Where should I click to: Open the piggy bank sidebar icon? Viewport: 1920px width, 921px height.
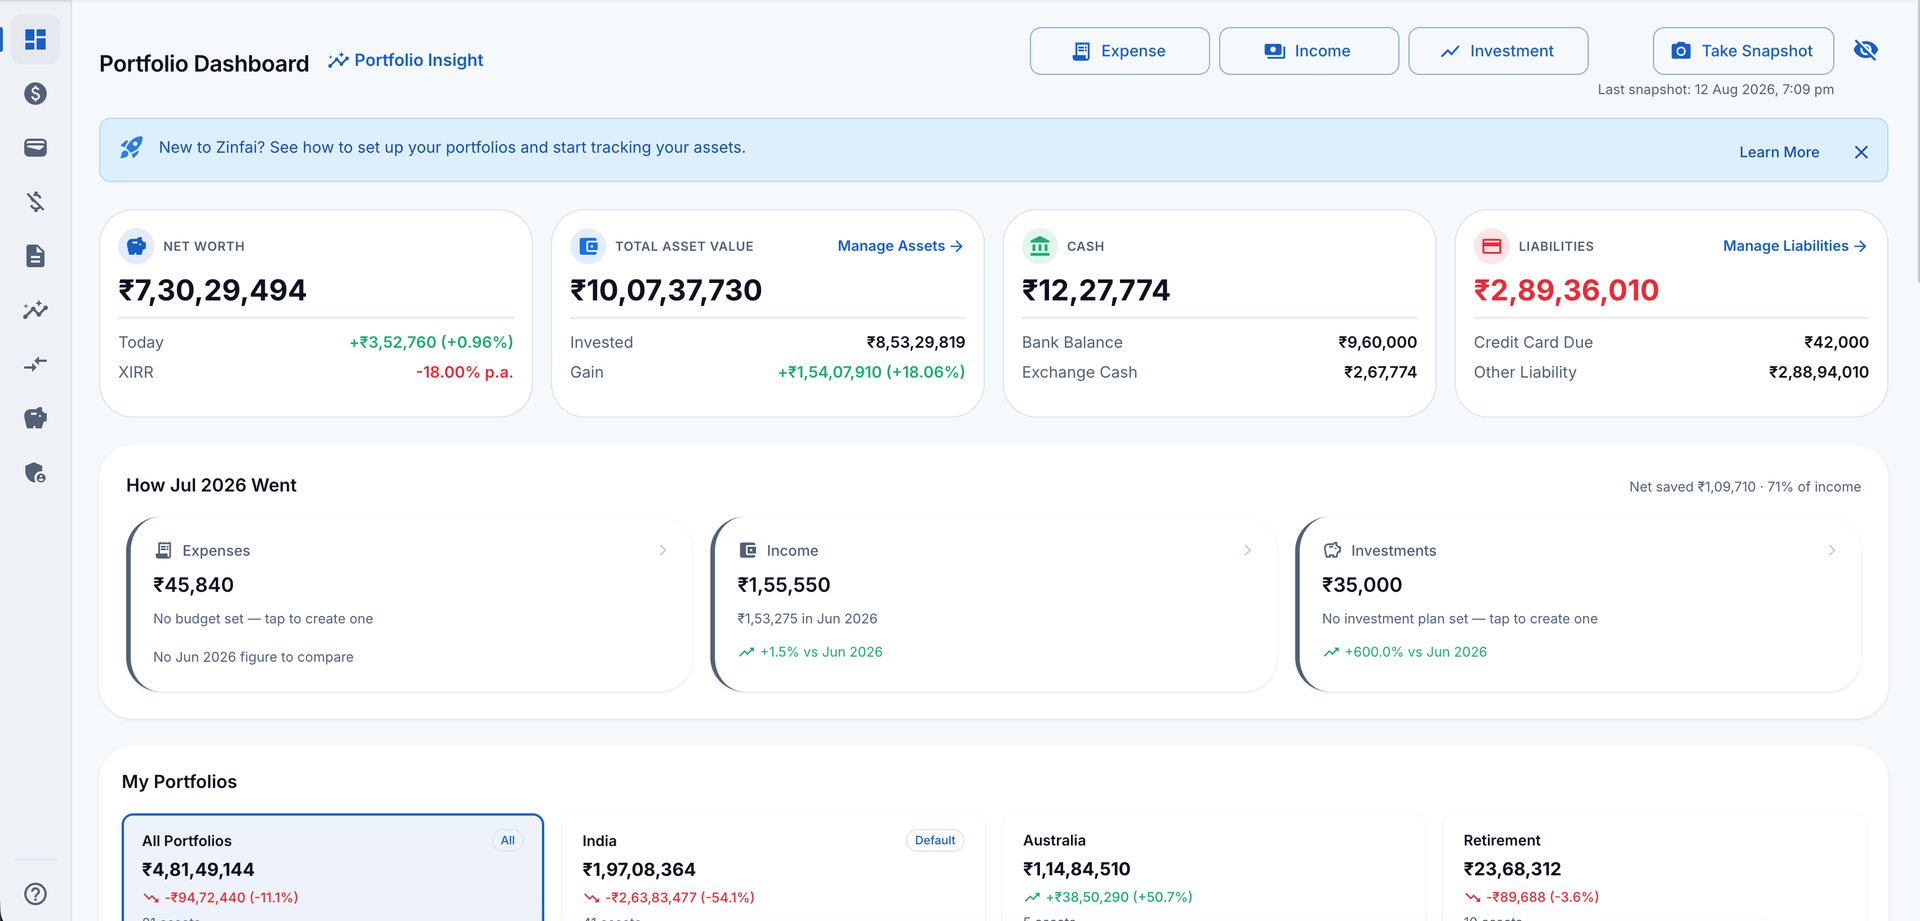click(x=36, y=418)
